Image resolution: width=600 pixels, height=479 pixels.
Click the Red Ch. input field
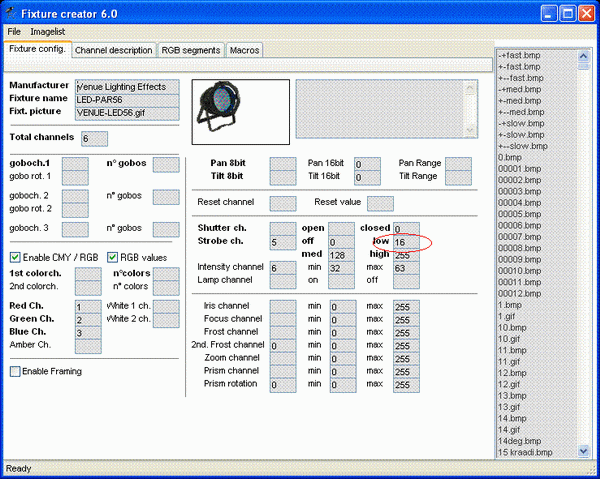pos(88,306)
